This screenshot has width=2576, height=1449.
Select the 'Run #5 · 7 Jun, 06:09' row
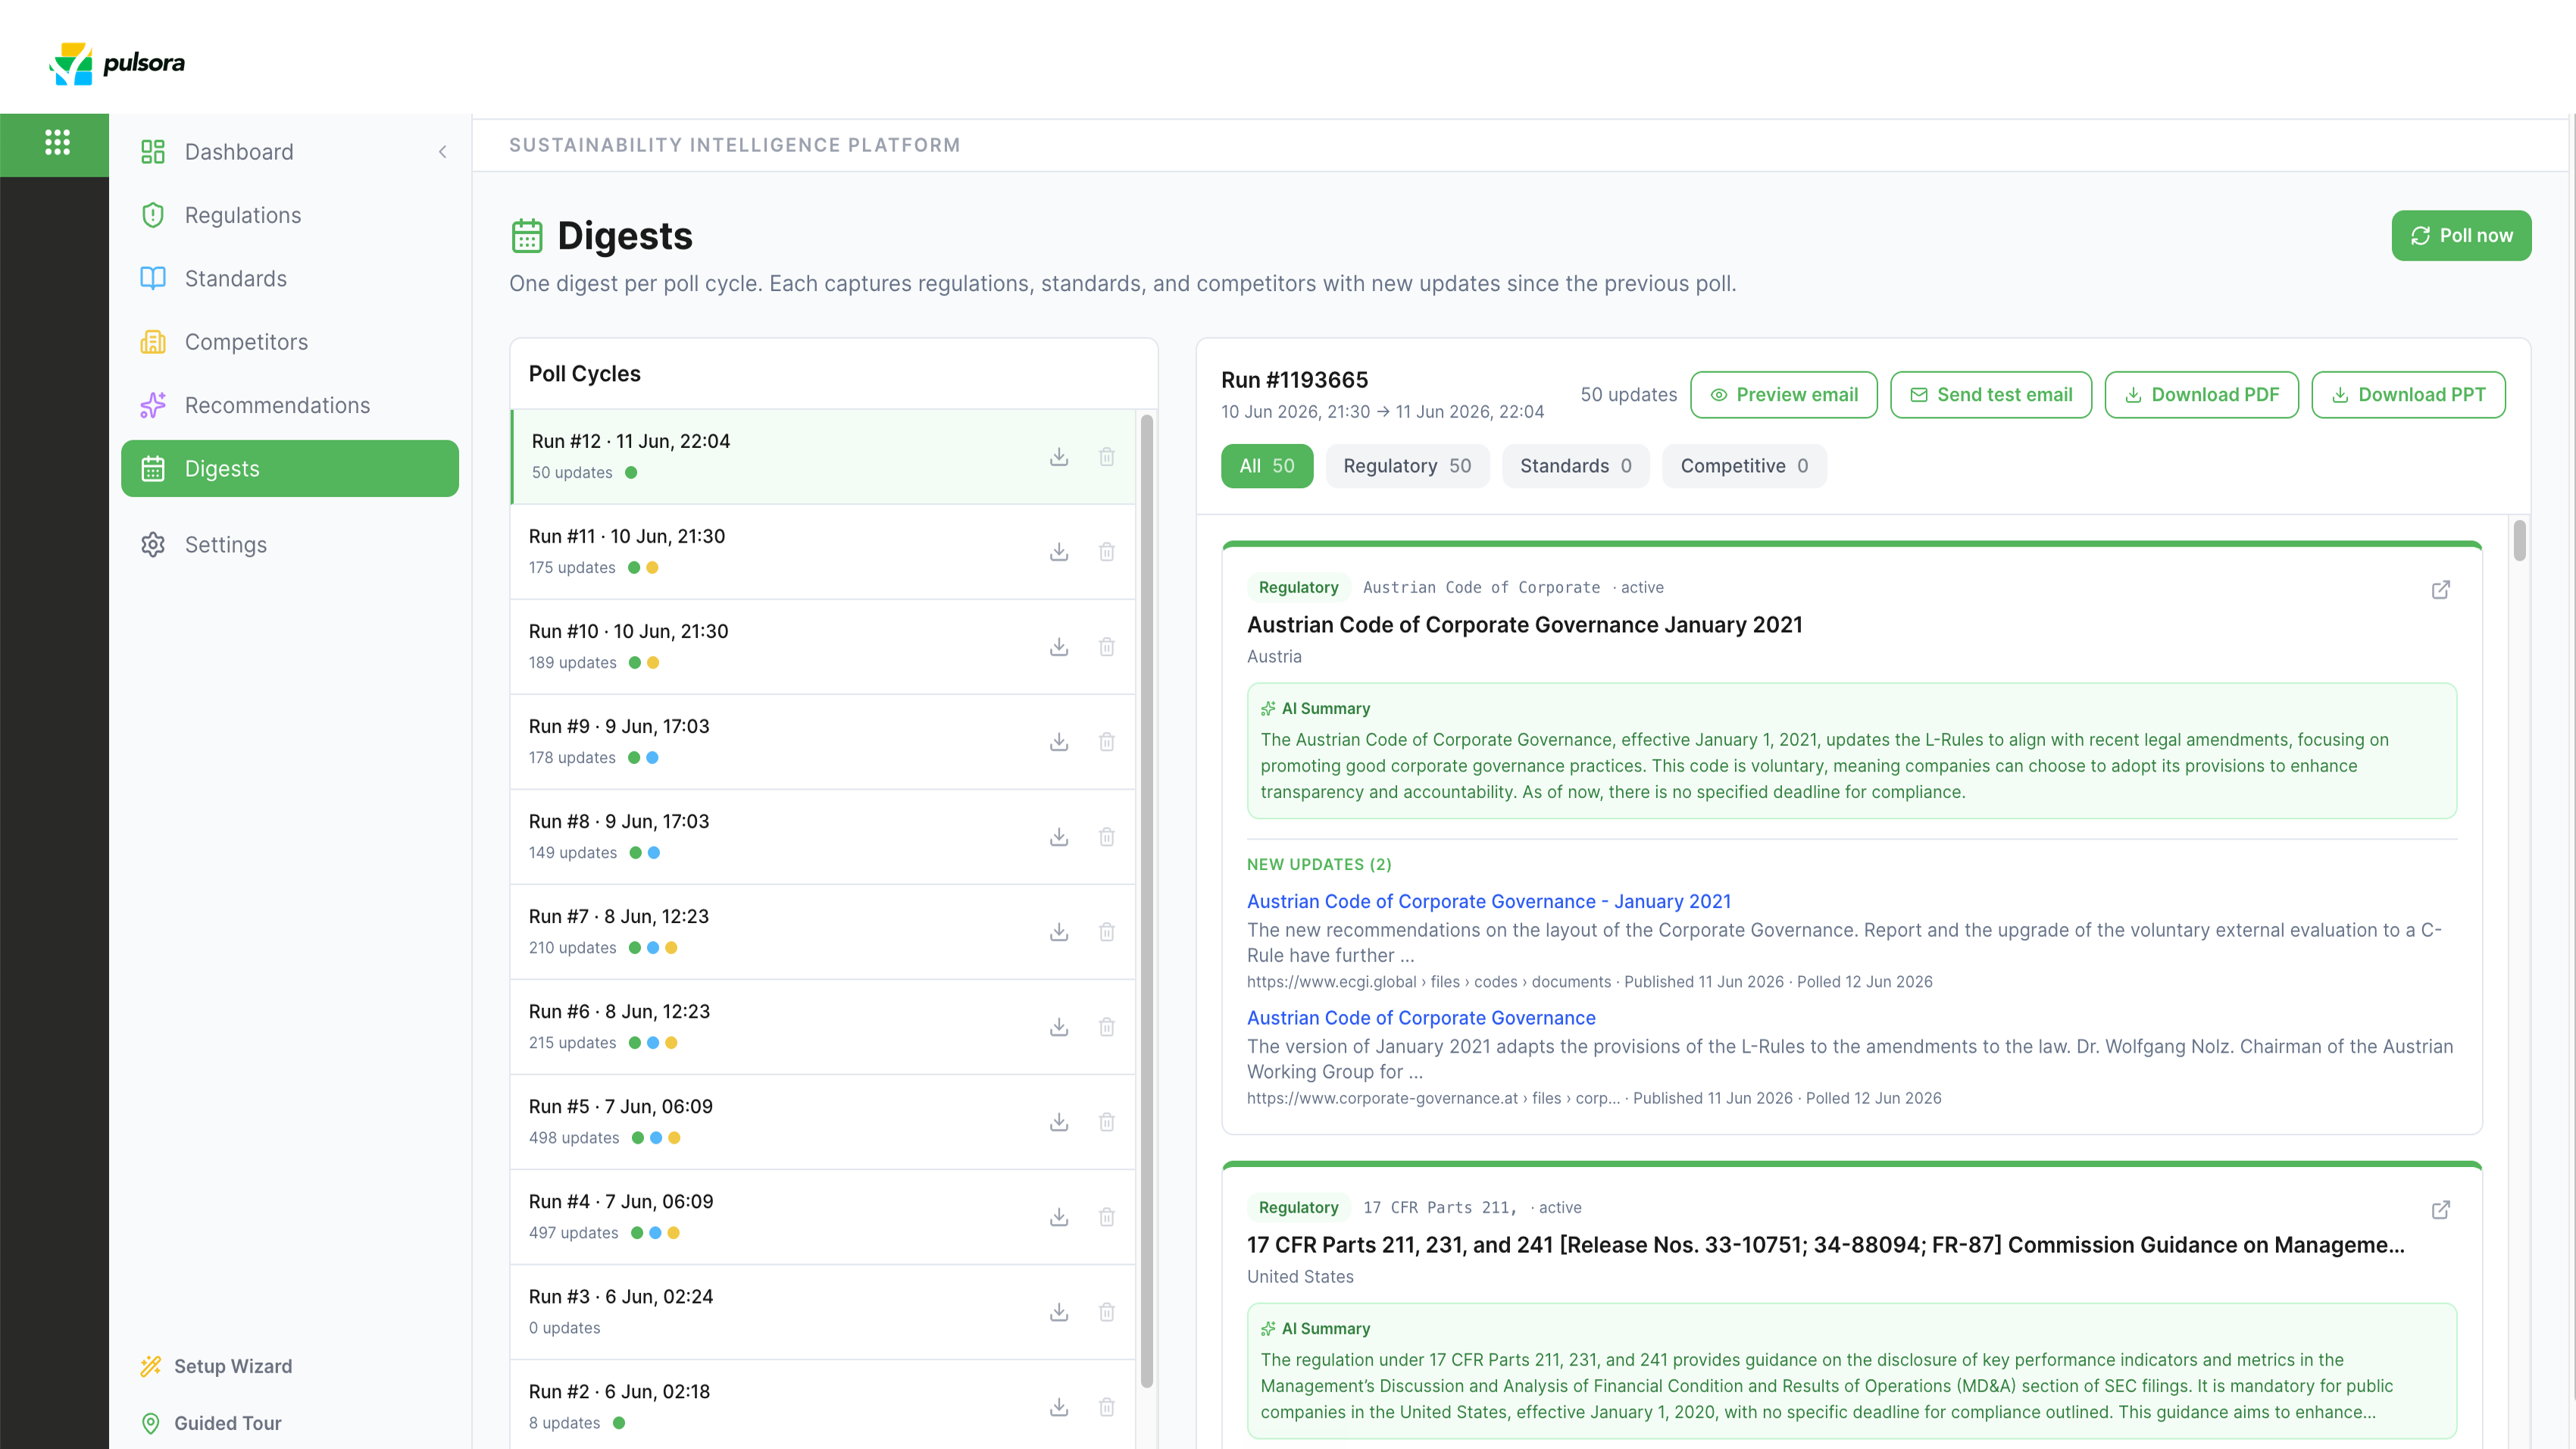pyautogui.click(x=823, y=1122)
